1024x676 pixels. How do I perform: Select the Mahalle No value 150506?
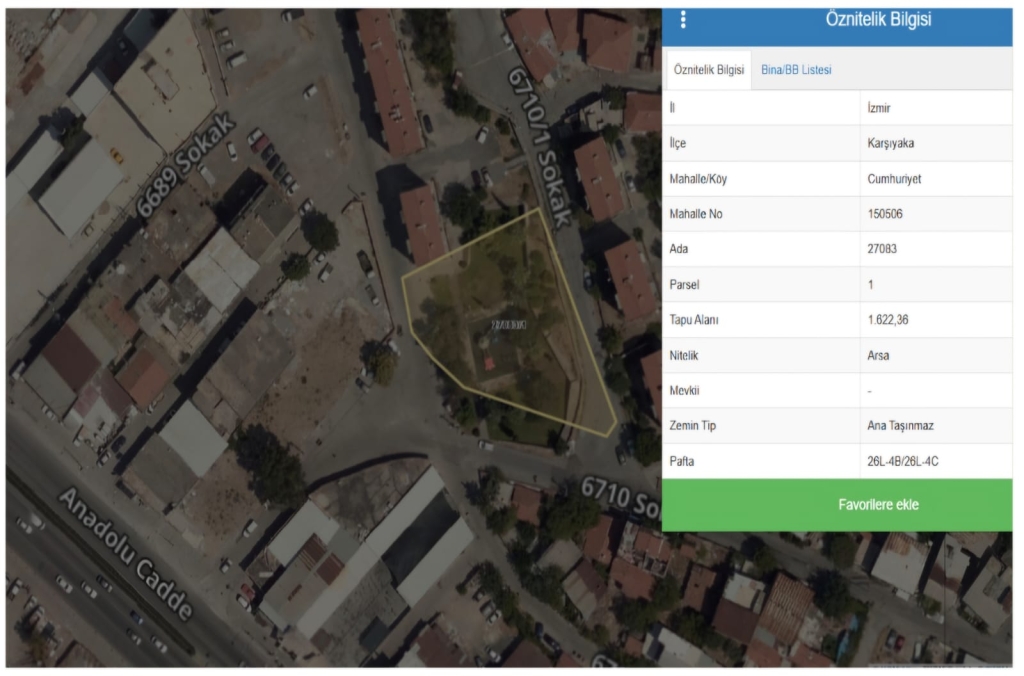pyautogui.click(x=888, y=215)
